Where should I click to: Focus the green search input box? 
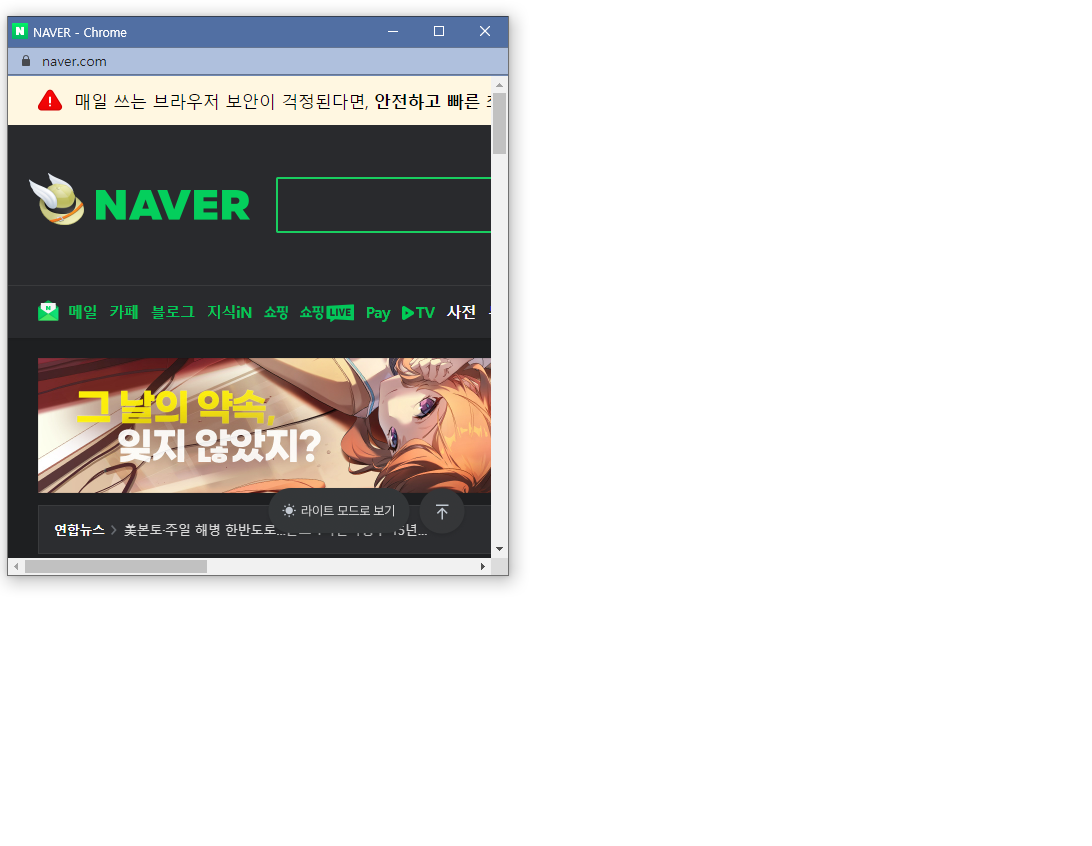point(384,205)
